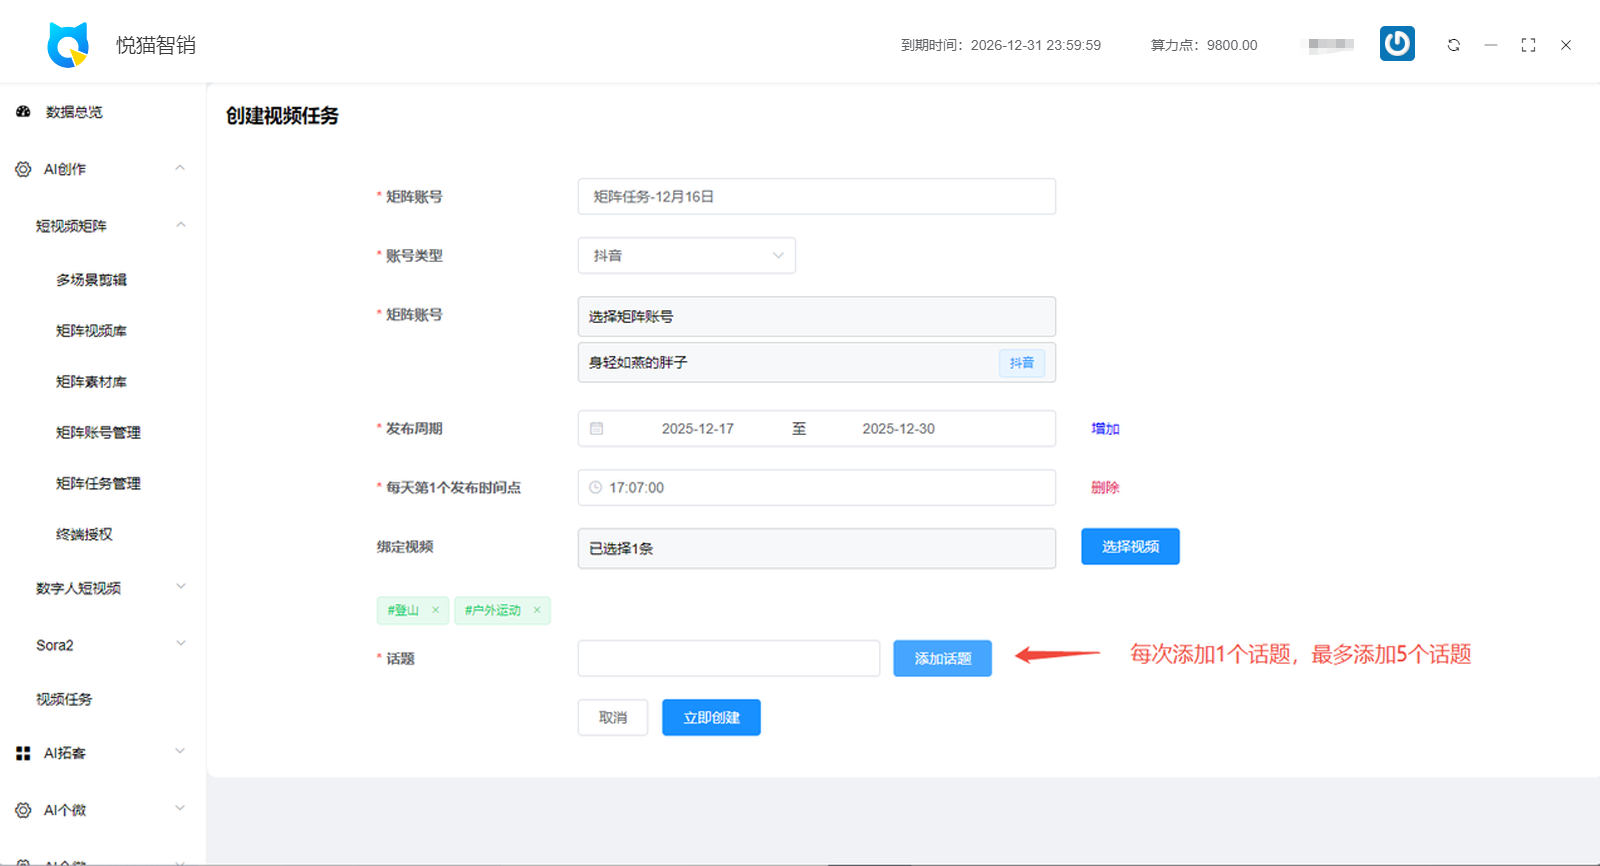Remove the #登山 topic tag

pos(435,610)
